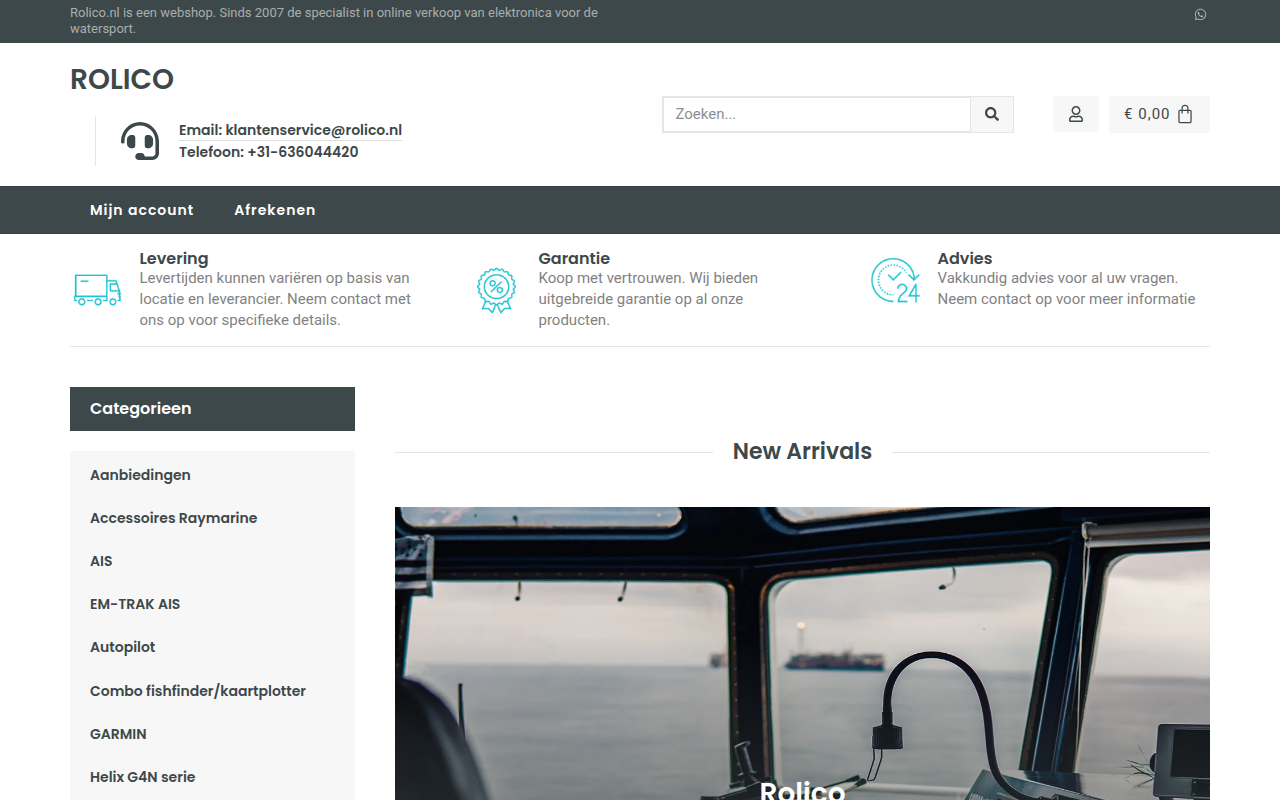Go to Afrekenen menu item
1280x800 pixels.
tap(275, 210)
